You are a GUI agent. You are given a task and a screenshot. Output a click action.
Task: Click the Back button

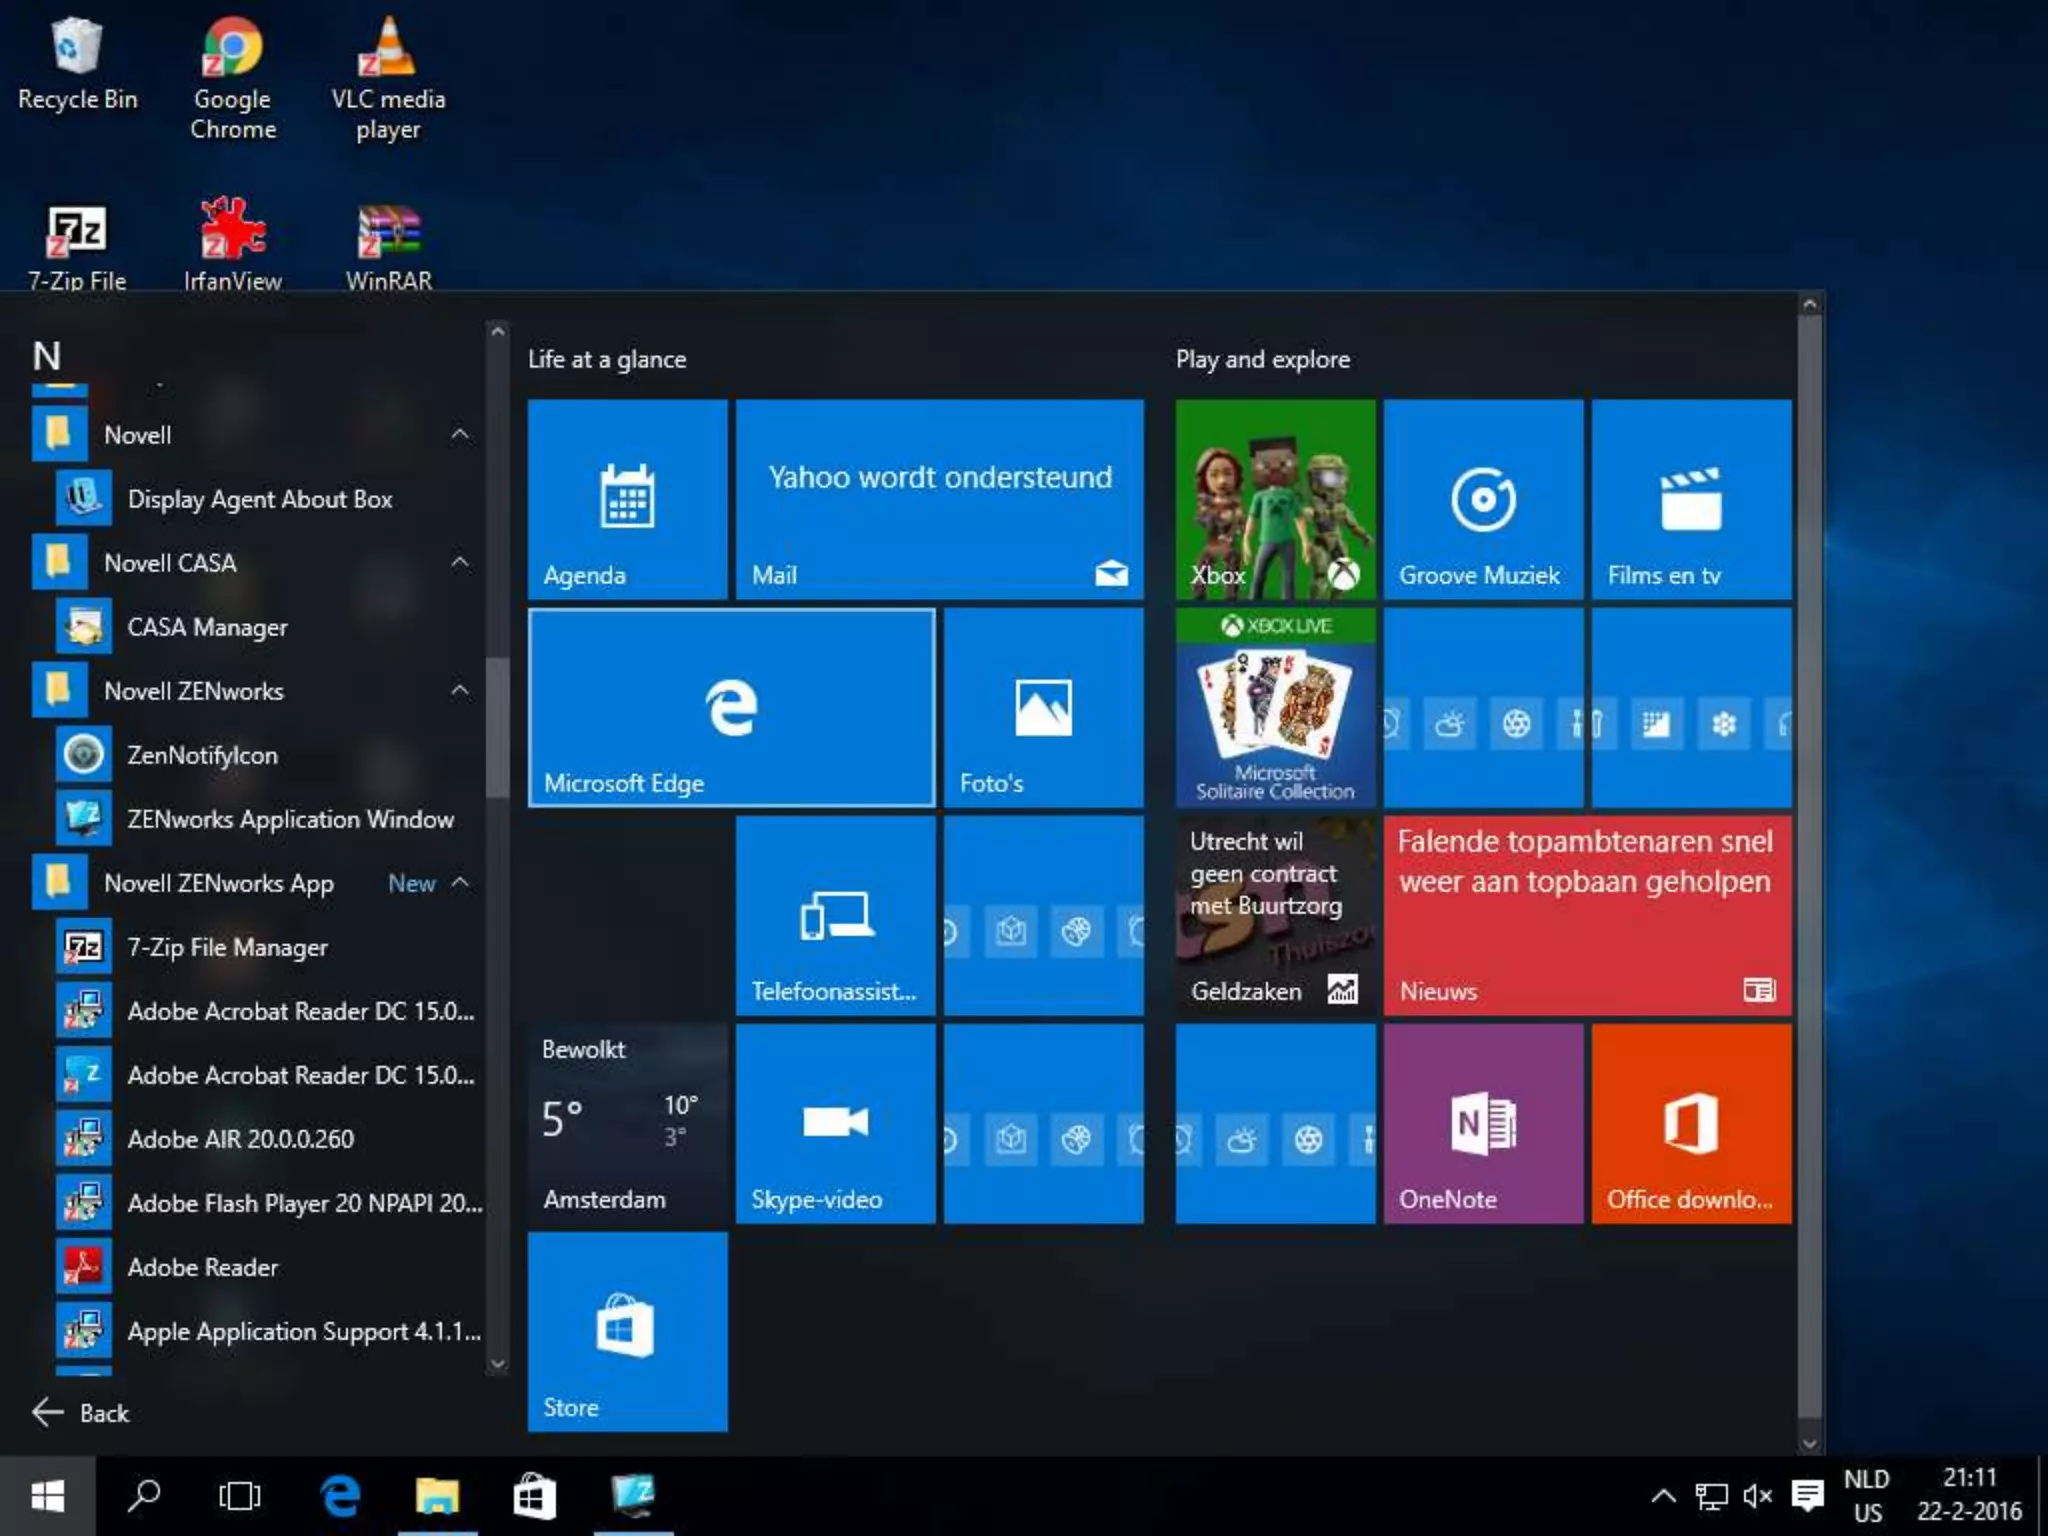[x=82, y=1412]
